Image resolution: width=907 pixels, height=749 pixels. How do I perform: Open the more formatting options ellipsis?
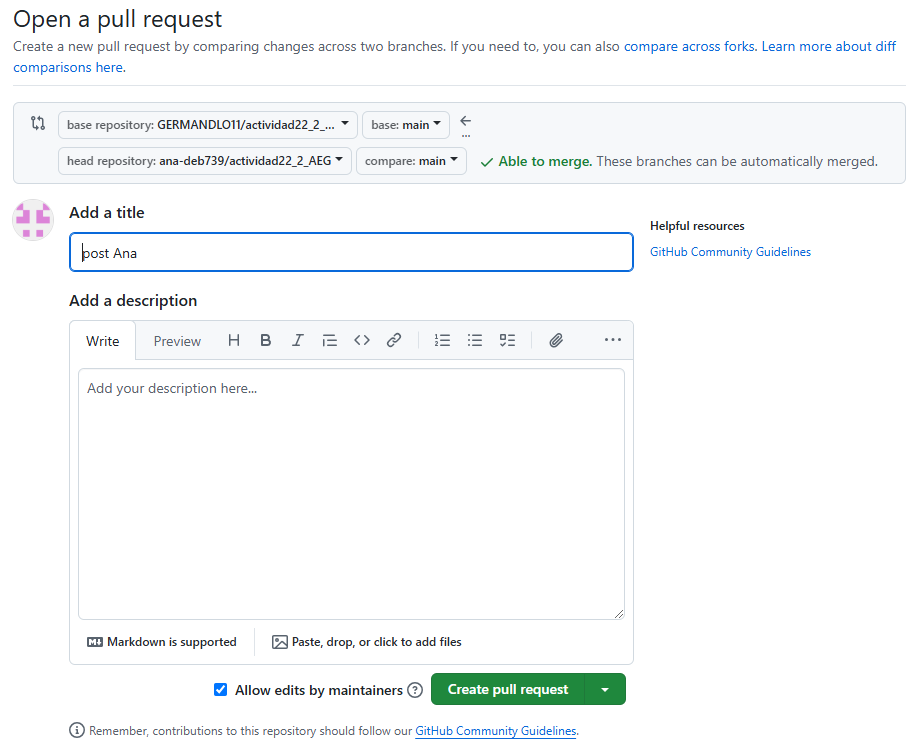coord(613,341)
